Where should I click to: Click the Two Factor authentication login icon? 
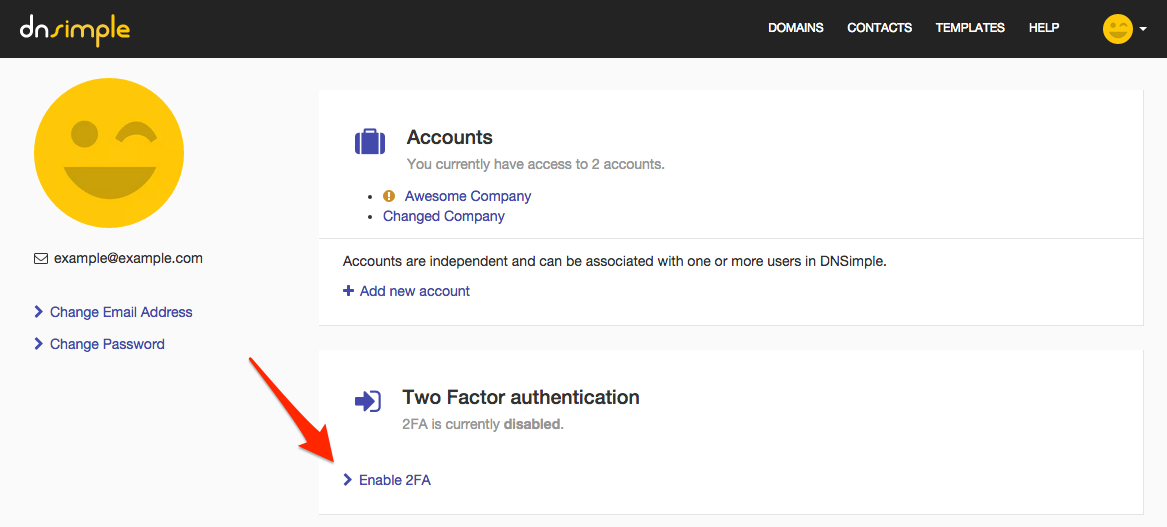pos(367,402)
